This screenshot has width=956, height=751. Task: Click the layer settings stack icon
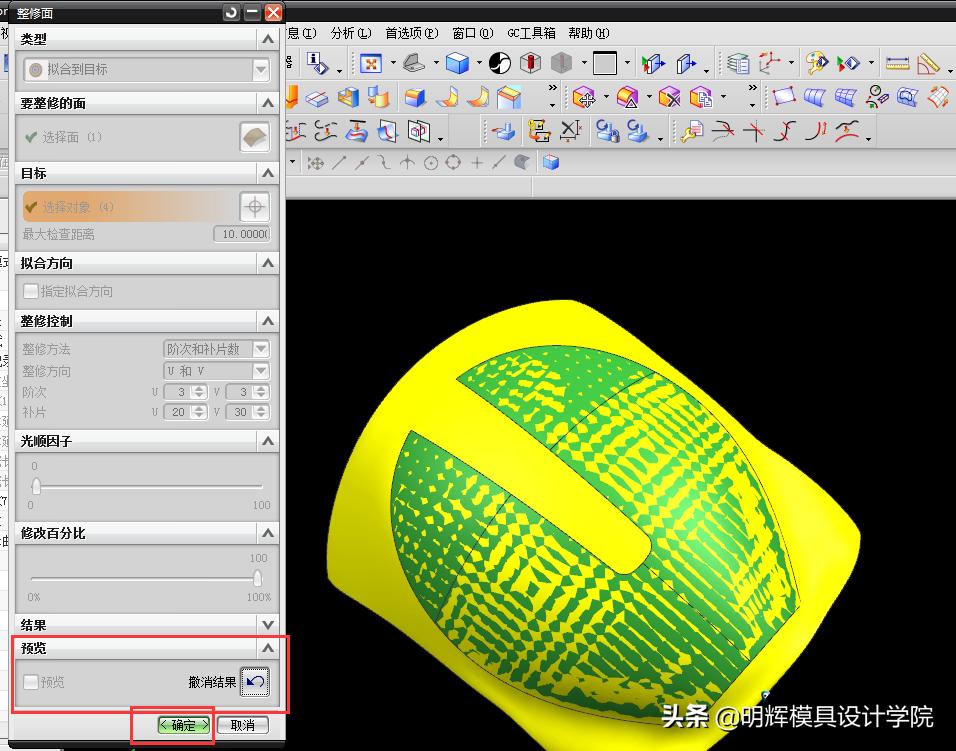tap(738, 64)
